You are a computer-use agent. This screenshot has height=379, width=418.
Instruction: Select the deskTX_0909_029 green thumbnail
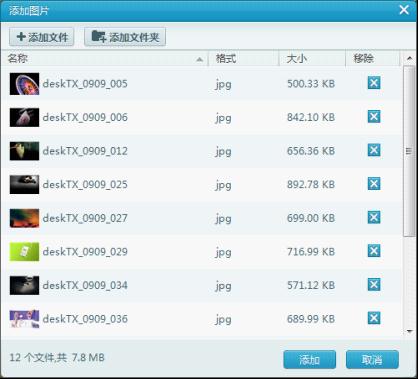click(24, 252)
